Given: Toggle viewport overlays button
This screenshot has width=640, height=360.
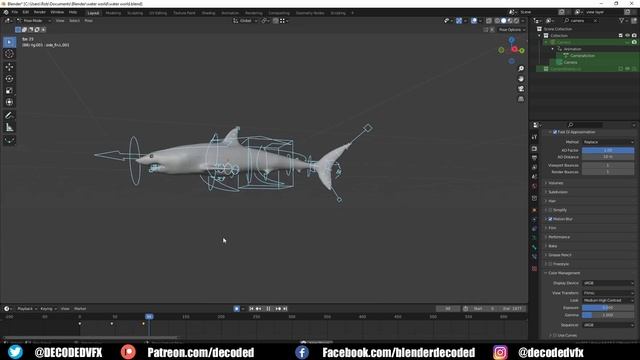Looking at the screenshot, I should click(x=474, y=21).
